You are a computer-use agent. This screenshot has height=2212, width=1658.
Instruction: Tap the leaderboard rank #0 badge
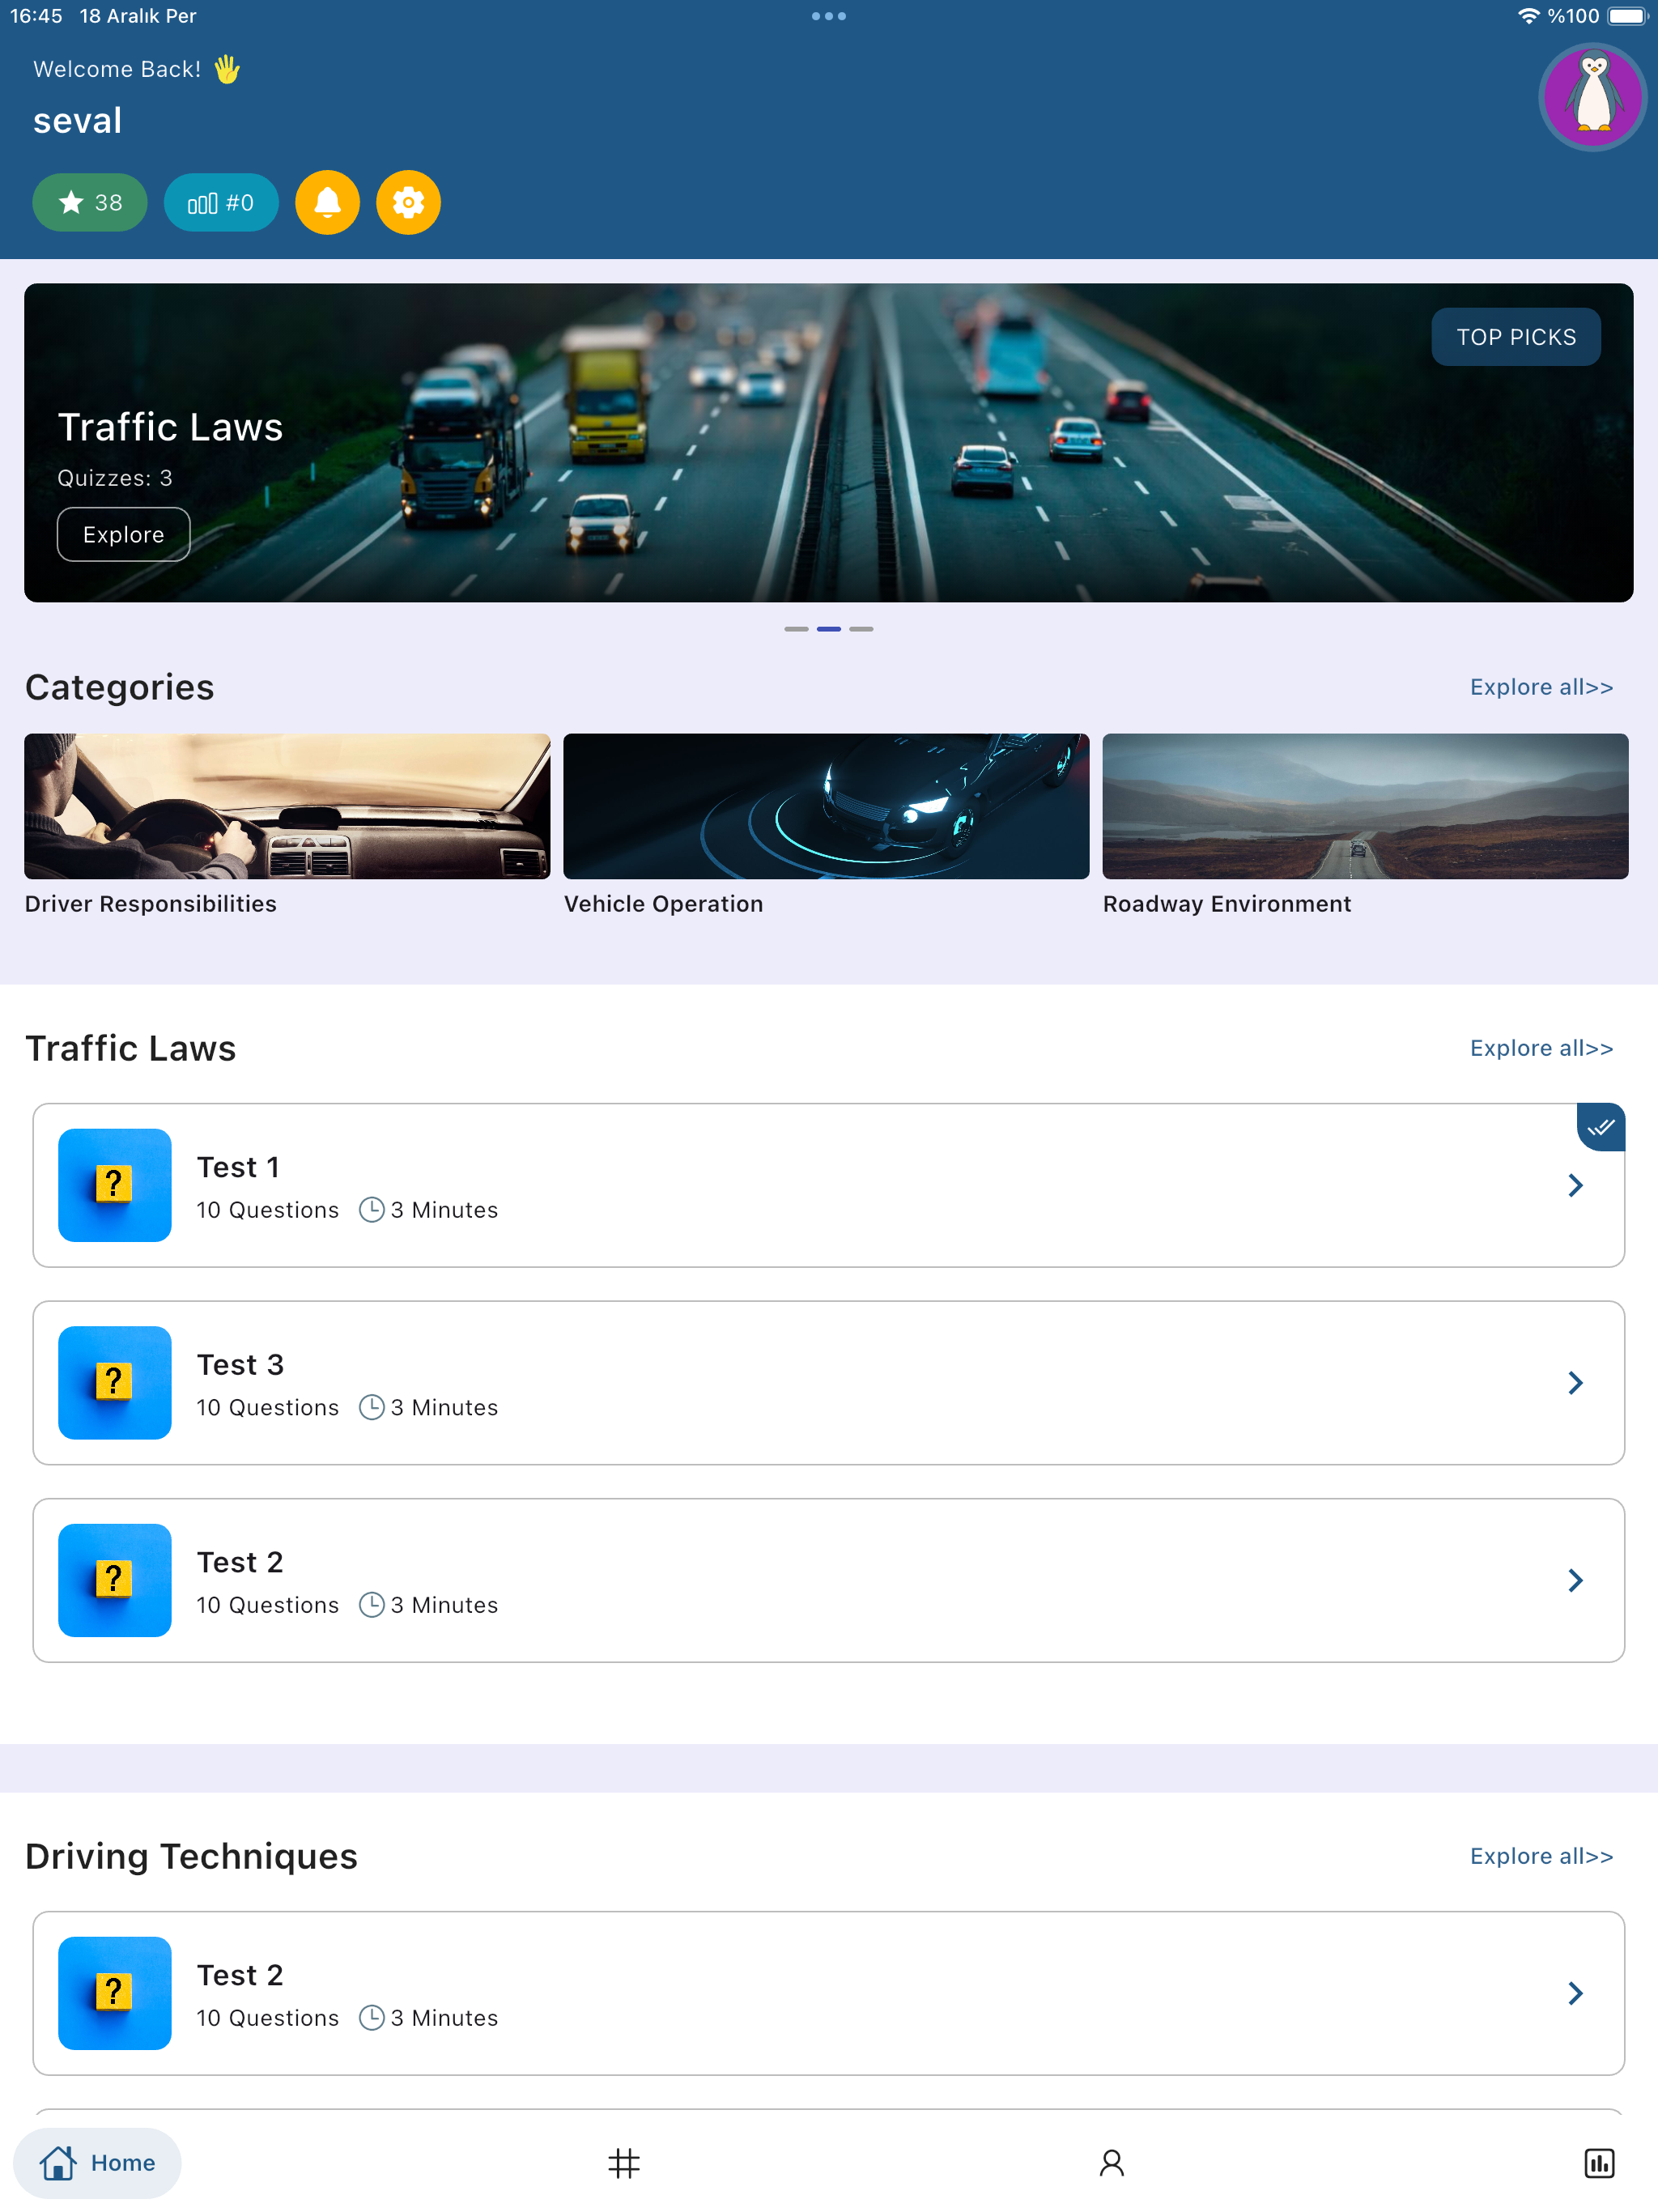221,202
